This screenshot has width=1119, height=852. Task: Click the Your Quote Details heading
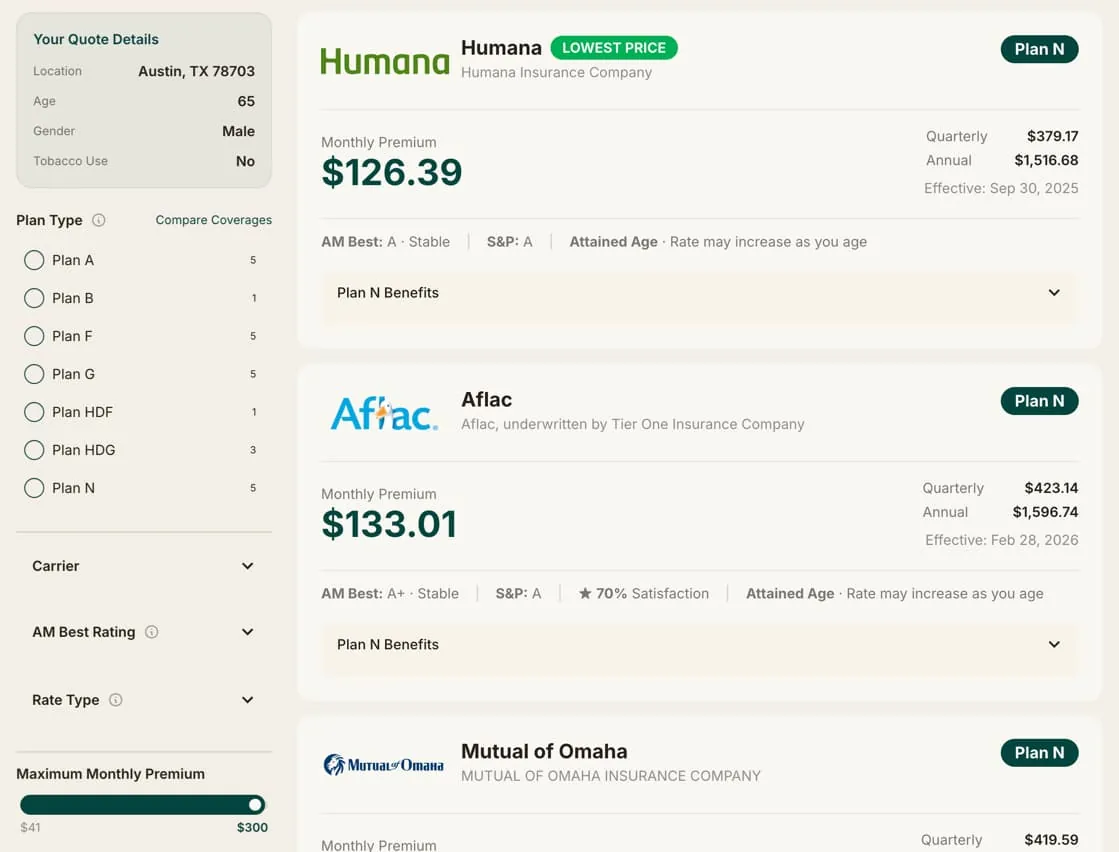[96, 39]
